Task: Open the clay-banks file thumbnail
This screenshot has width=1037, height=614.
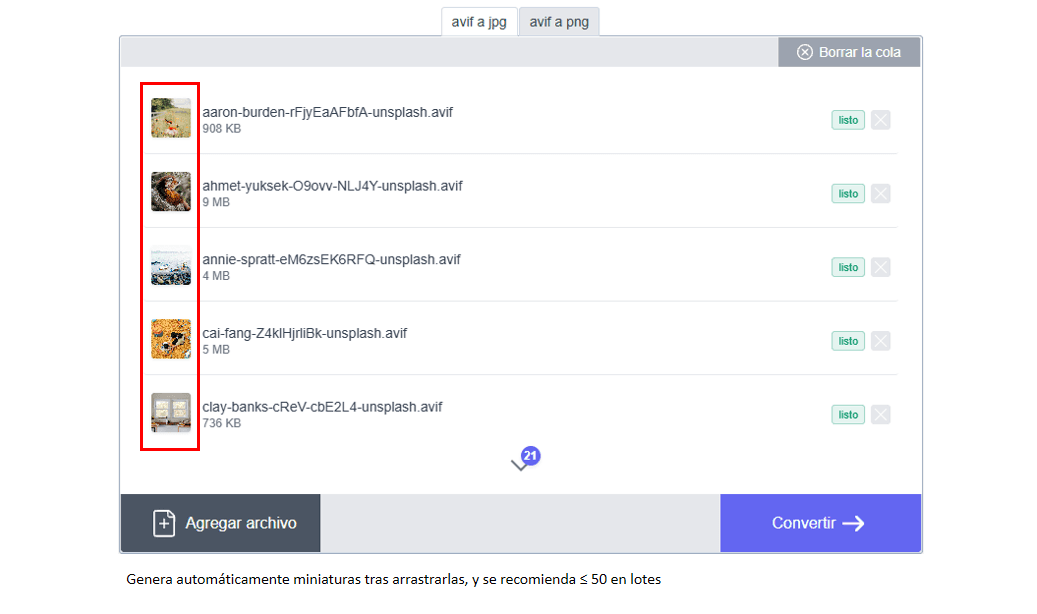Action: tap(170, 414)
